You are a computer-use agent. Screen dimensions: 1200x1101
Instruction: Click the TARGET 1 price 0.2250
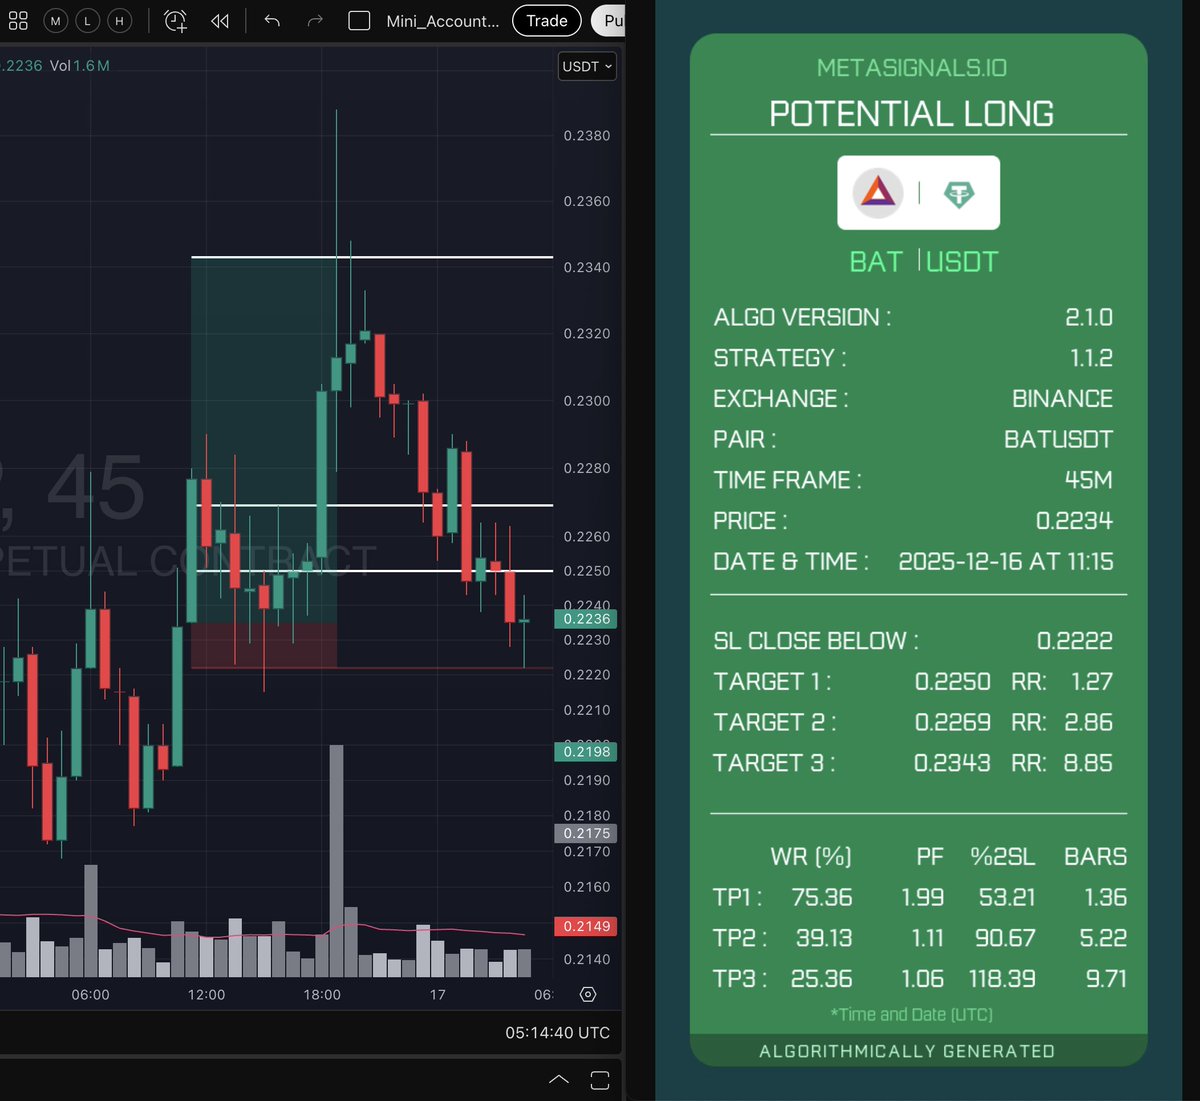[x=953, y=682]
